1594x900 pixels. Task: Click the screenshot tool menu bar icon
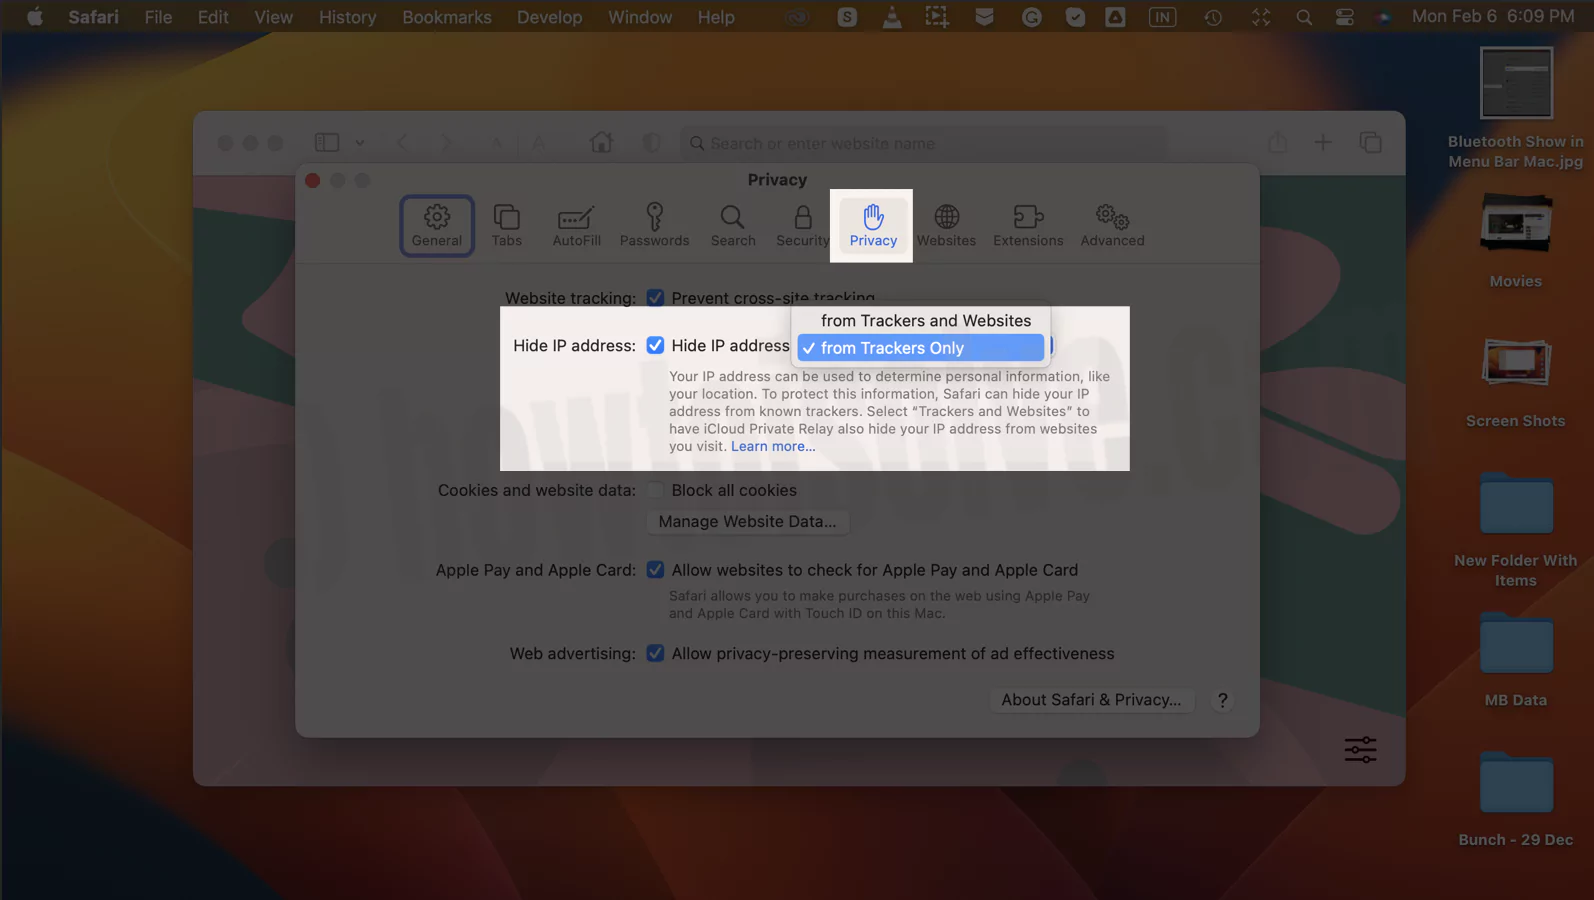point(937,17)
